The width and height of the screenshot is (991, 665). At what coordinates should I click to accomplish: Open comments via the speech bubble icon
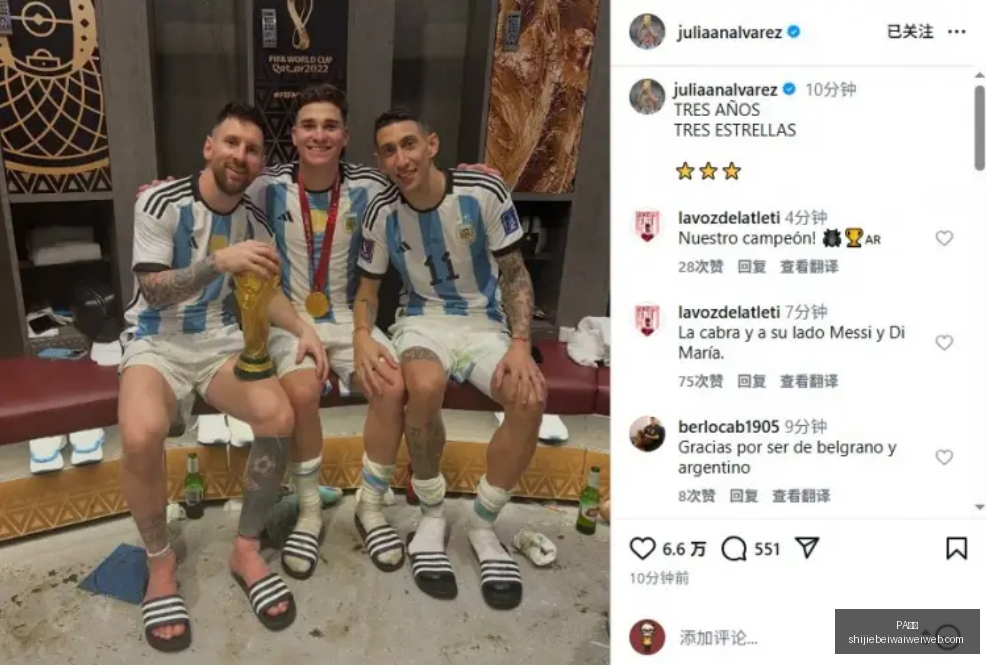(x=734, y=549)
